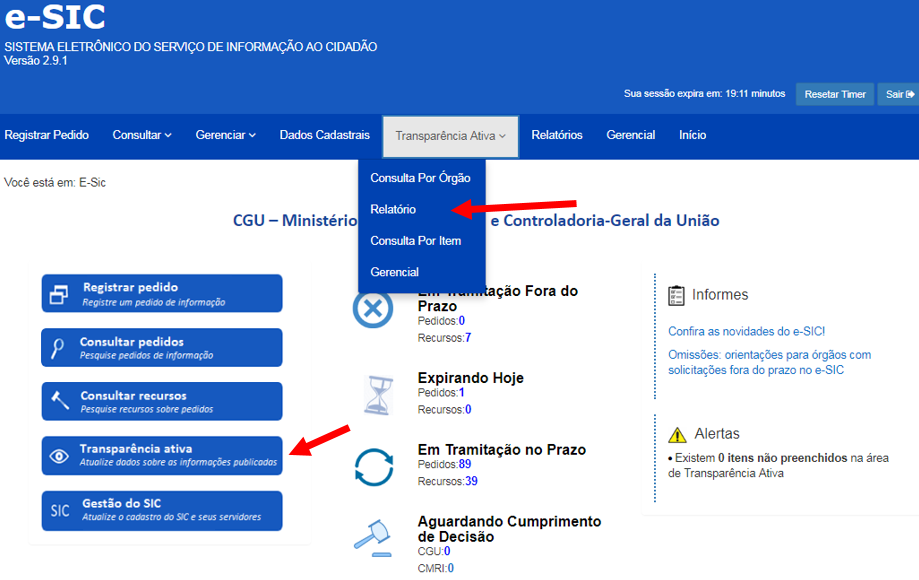The height and width of the screenshot is (580, 919).
Task: Select Consulta Por Órgão from dropdown
Action: (420, 178)
